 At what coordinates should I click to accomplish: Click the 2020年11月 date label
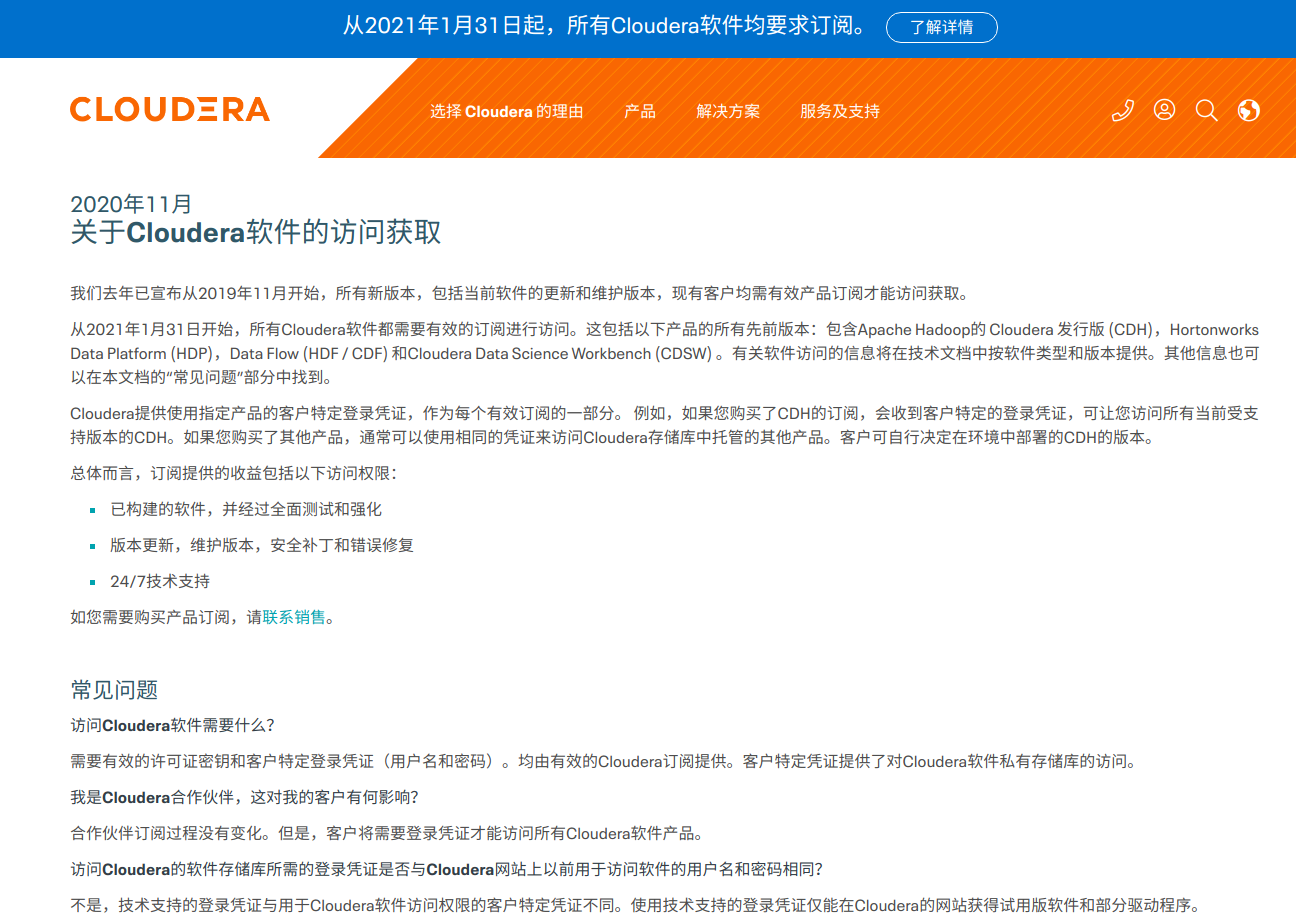point(132,202)
